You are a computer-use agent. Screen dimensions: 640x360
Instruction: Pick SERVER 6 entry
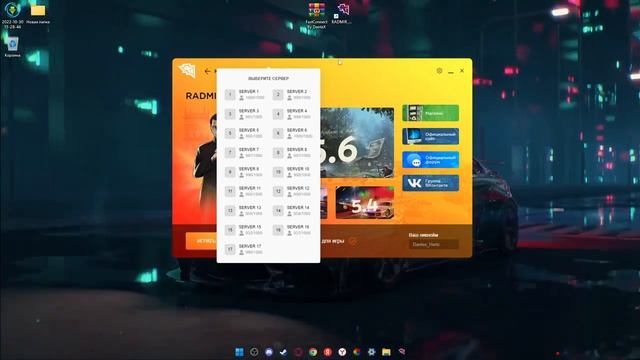coord(293,133)
